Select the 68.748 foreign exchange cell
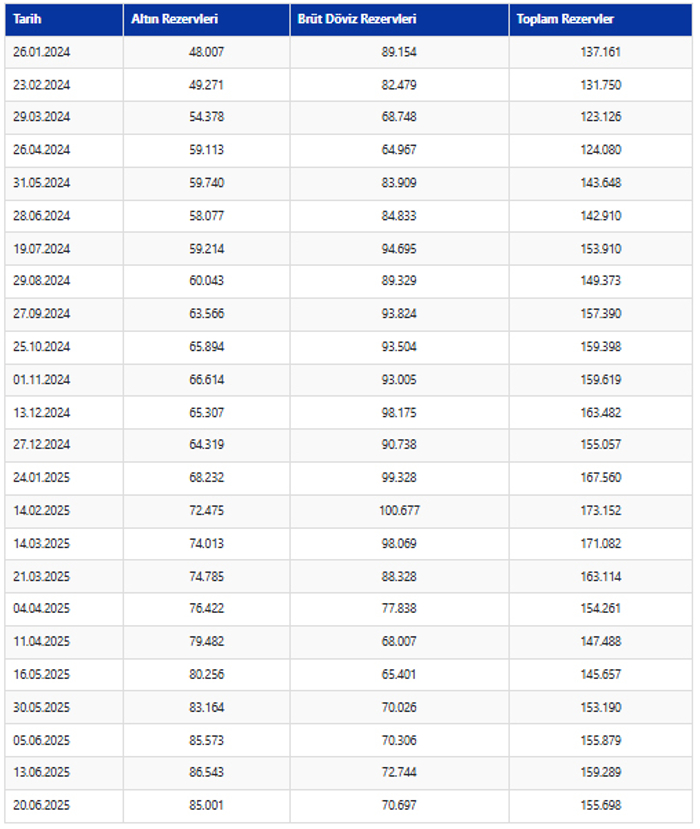 [399, 117]
